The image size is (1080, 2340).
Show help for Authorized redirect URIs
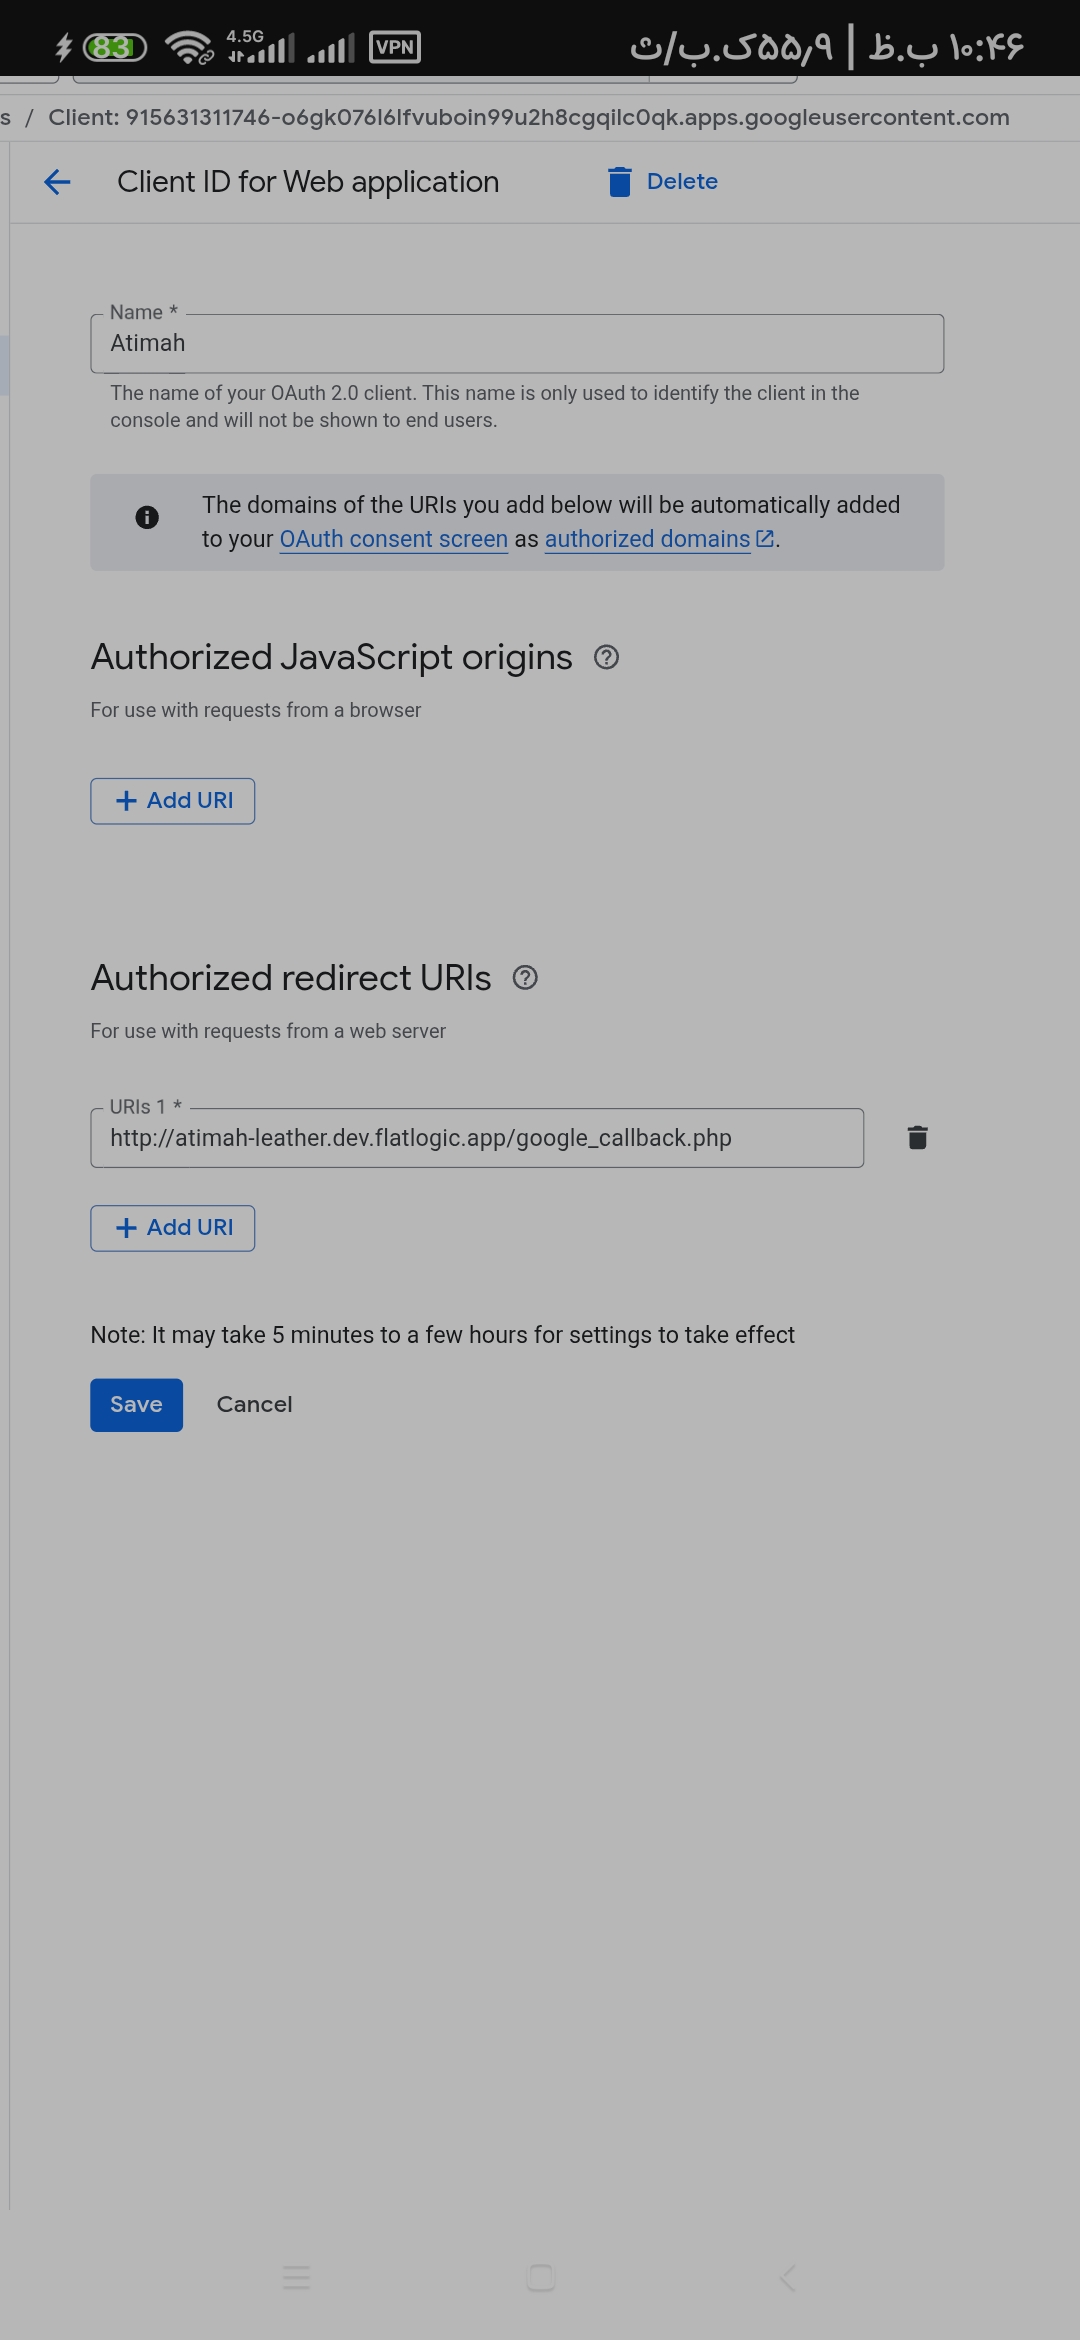(525, 978)
